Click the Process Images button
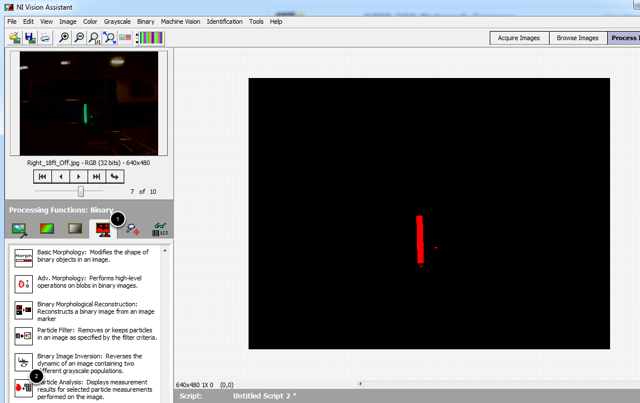This screenshot has height=403, width=640. [x=624, y=38]
